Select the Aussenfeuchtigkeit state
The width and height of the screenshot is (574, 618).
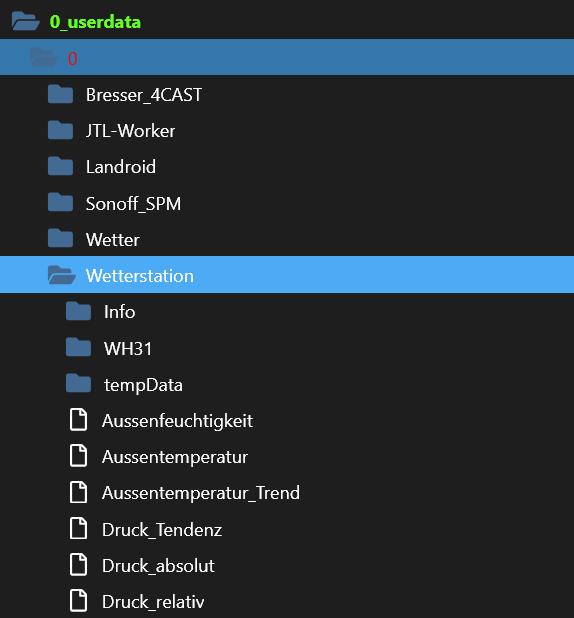pyautogui.click(x=177, y=421)
